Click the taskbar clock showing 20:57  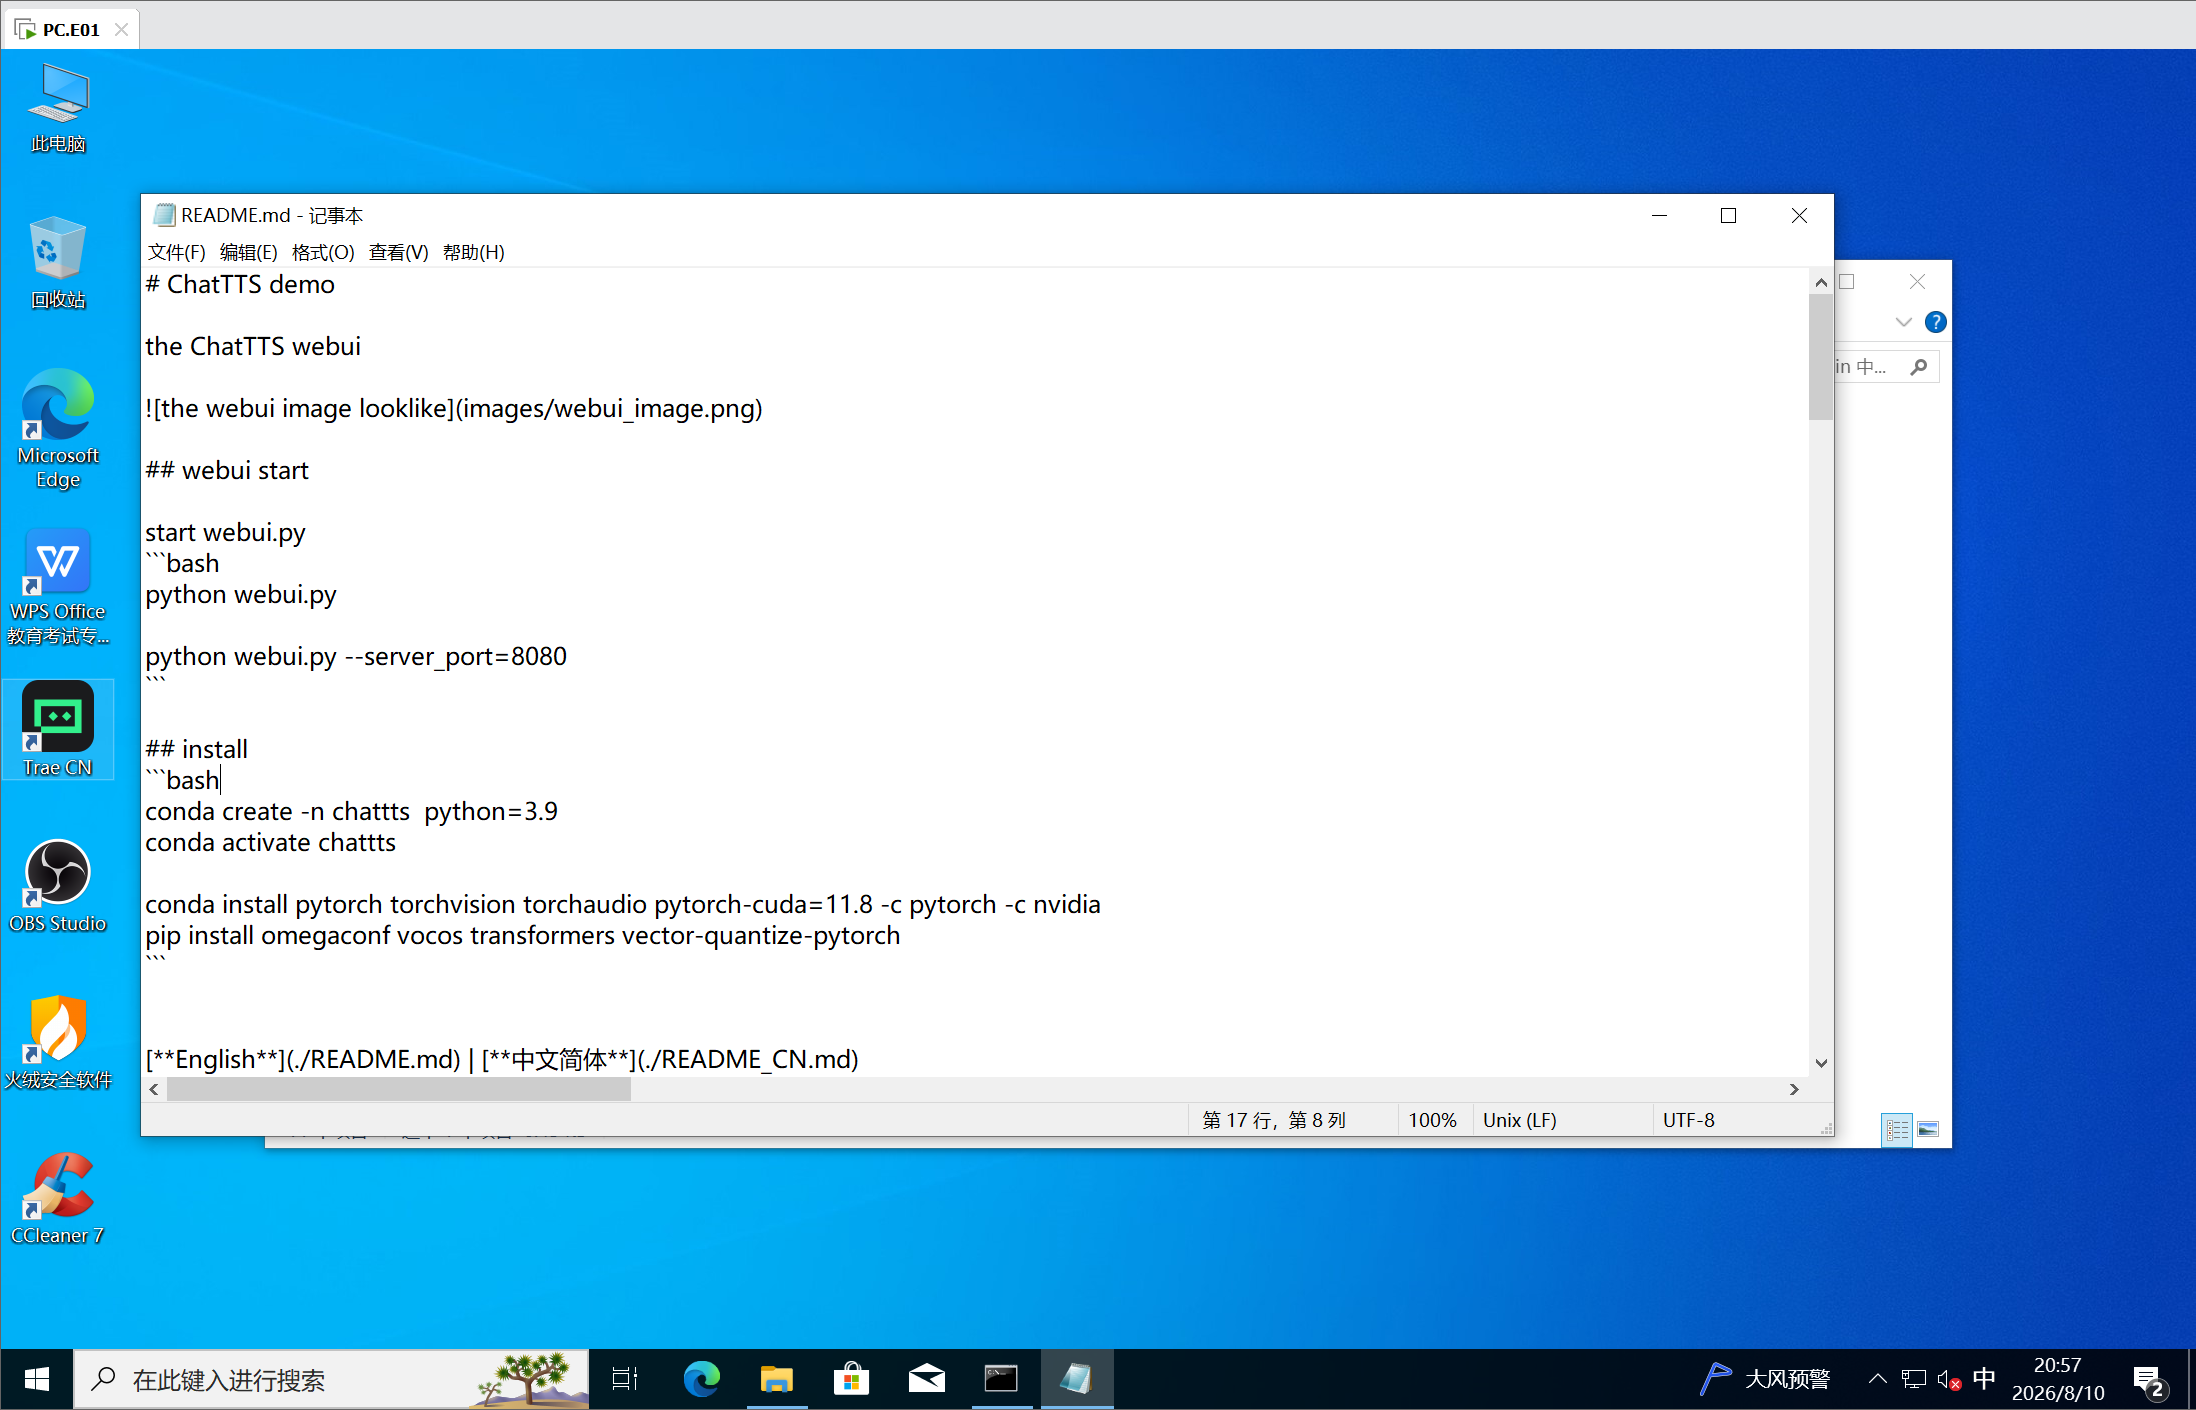[x=2057, y=1380]
